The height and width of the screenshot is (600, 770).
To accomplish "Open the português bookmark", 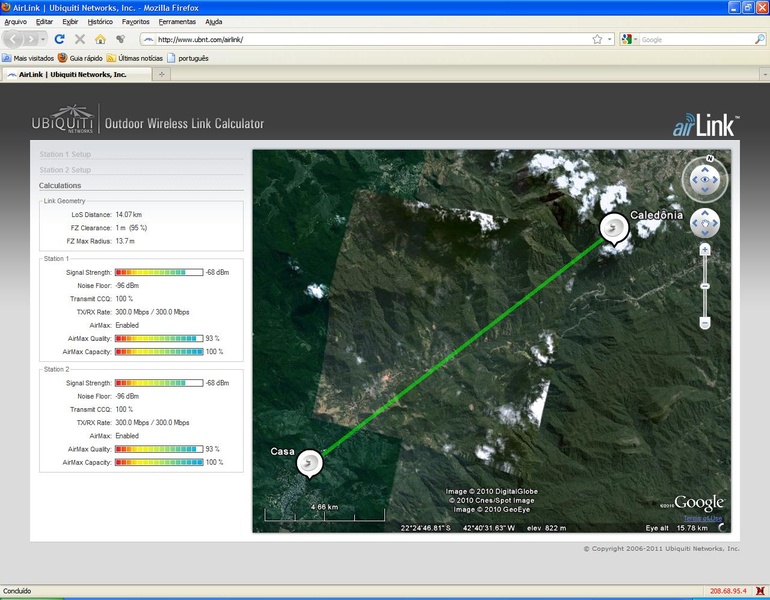I will pos(188,58).
